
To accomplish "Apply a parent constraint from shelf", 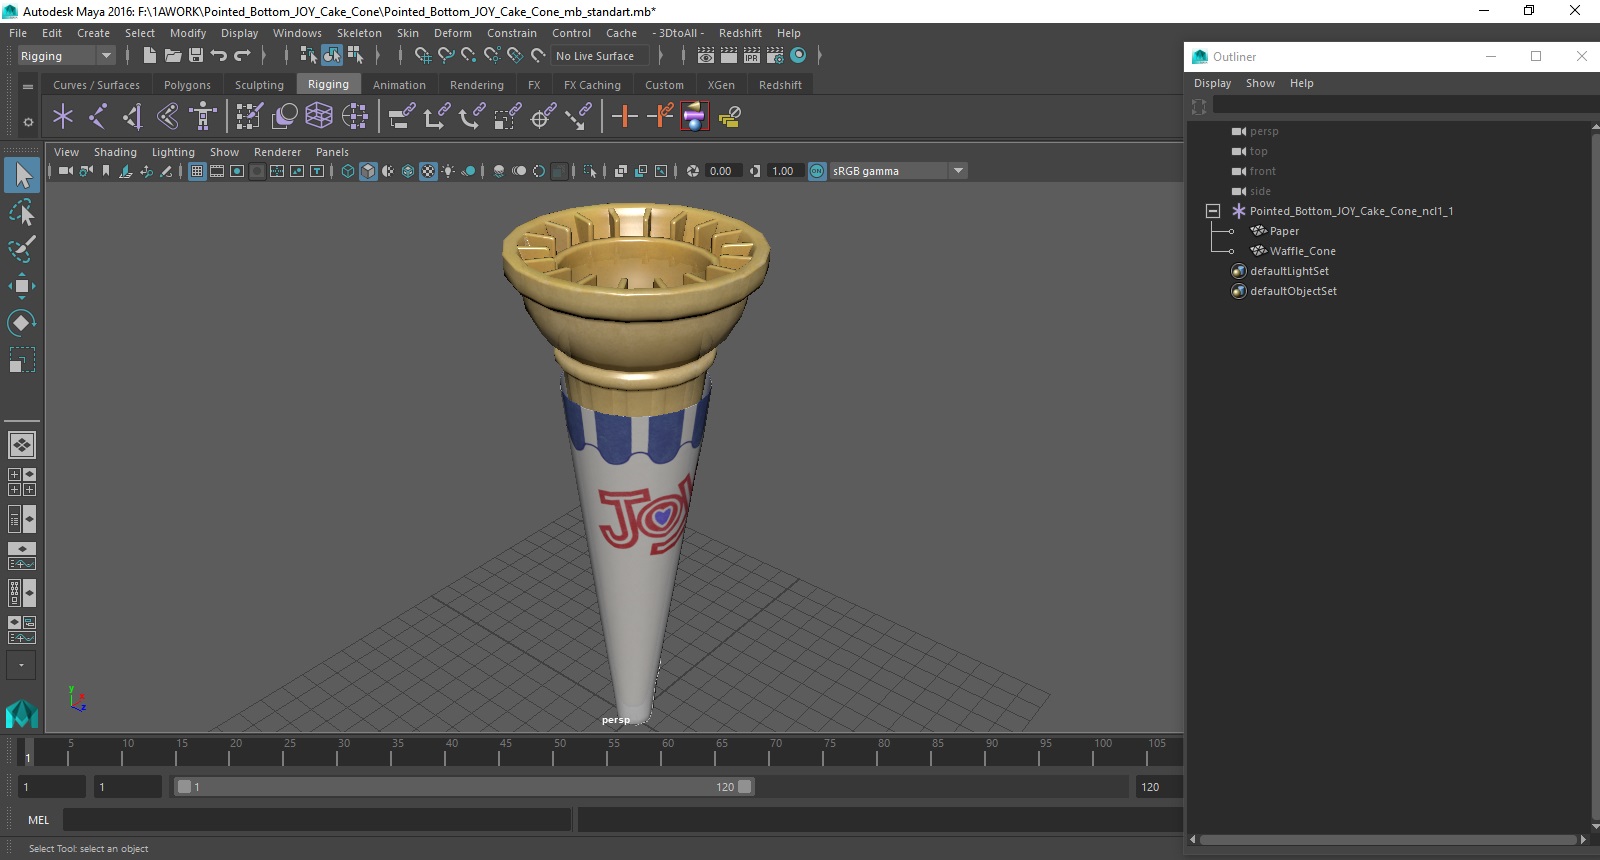I will (x=402, y=117).
